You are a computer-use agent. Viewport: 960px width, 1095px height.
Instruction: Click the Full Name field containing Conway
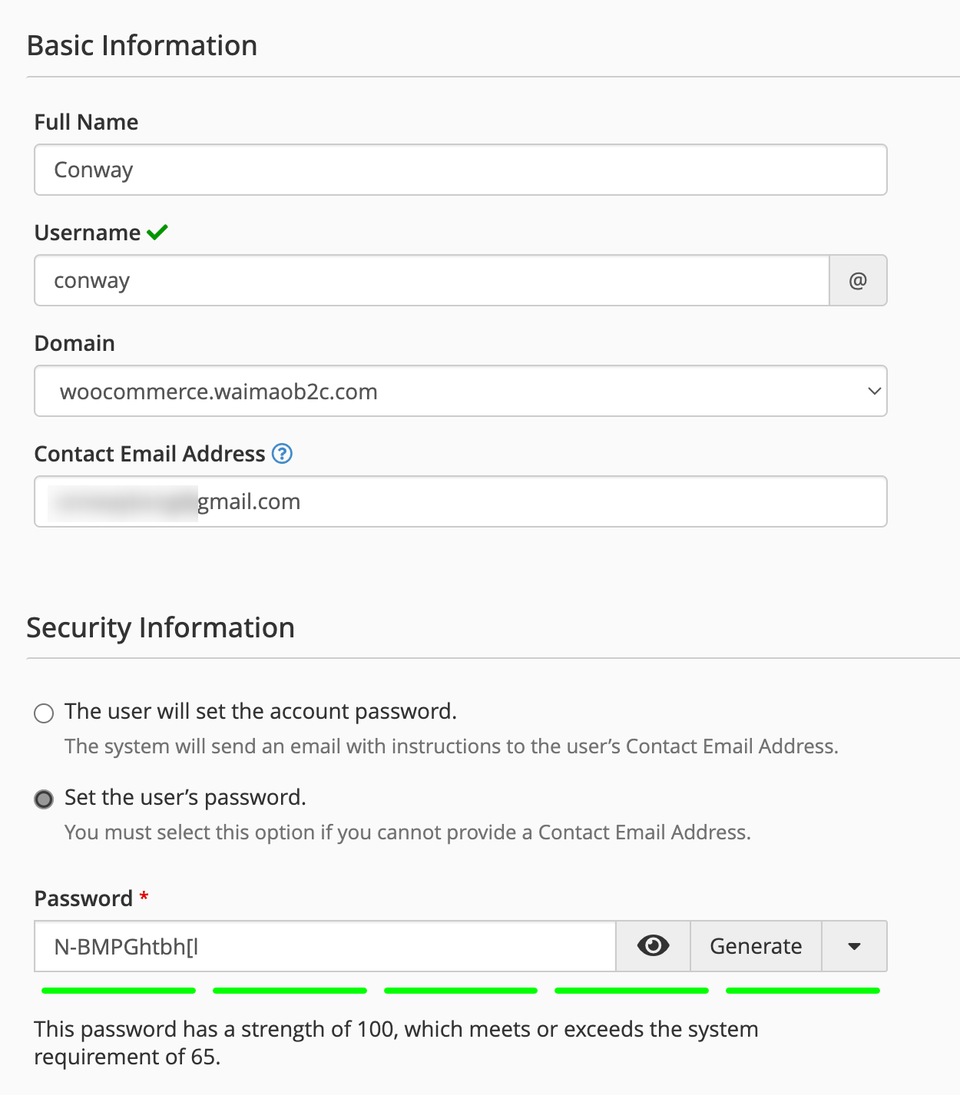tap(461, 170)
